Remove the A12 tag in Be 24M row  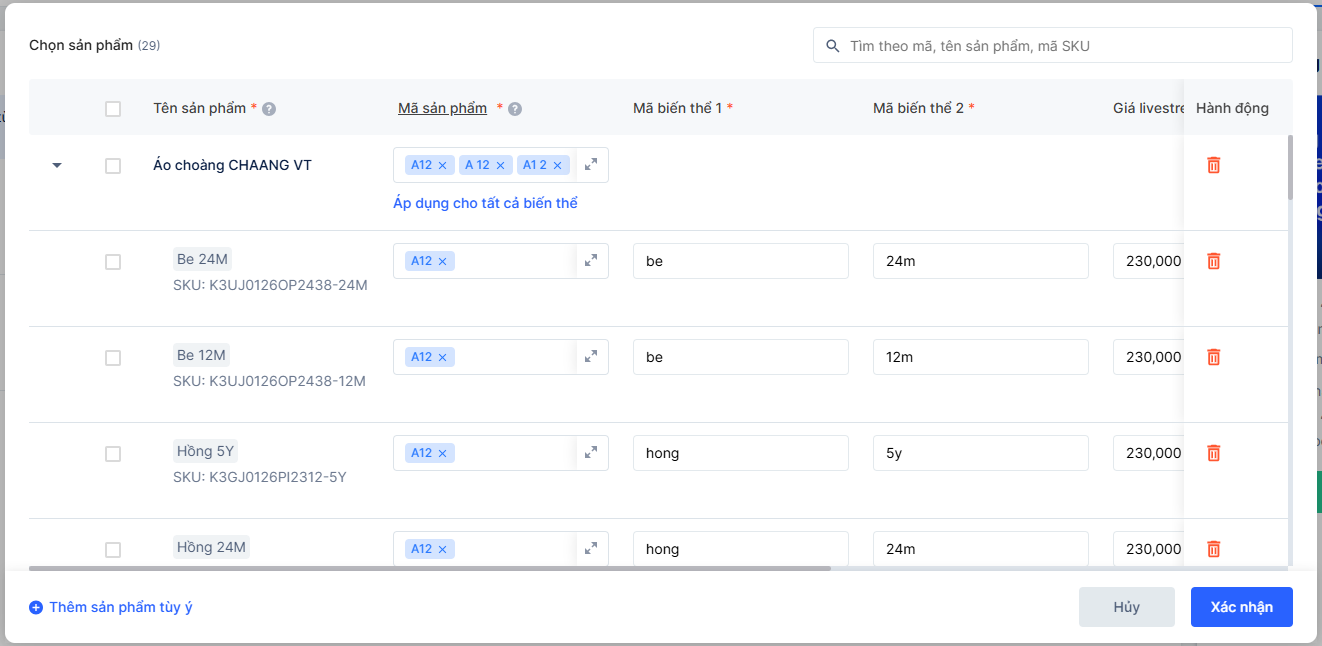(x=442, y=262)
